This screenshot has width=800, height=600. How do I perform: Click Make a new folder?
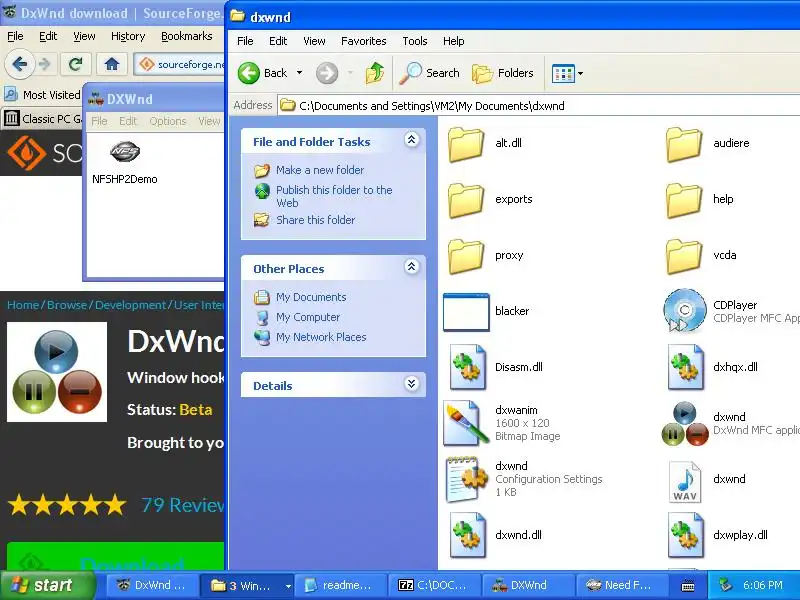coord(320,170)
